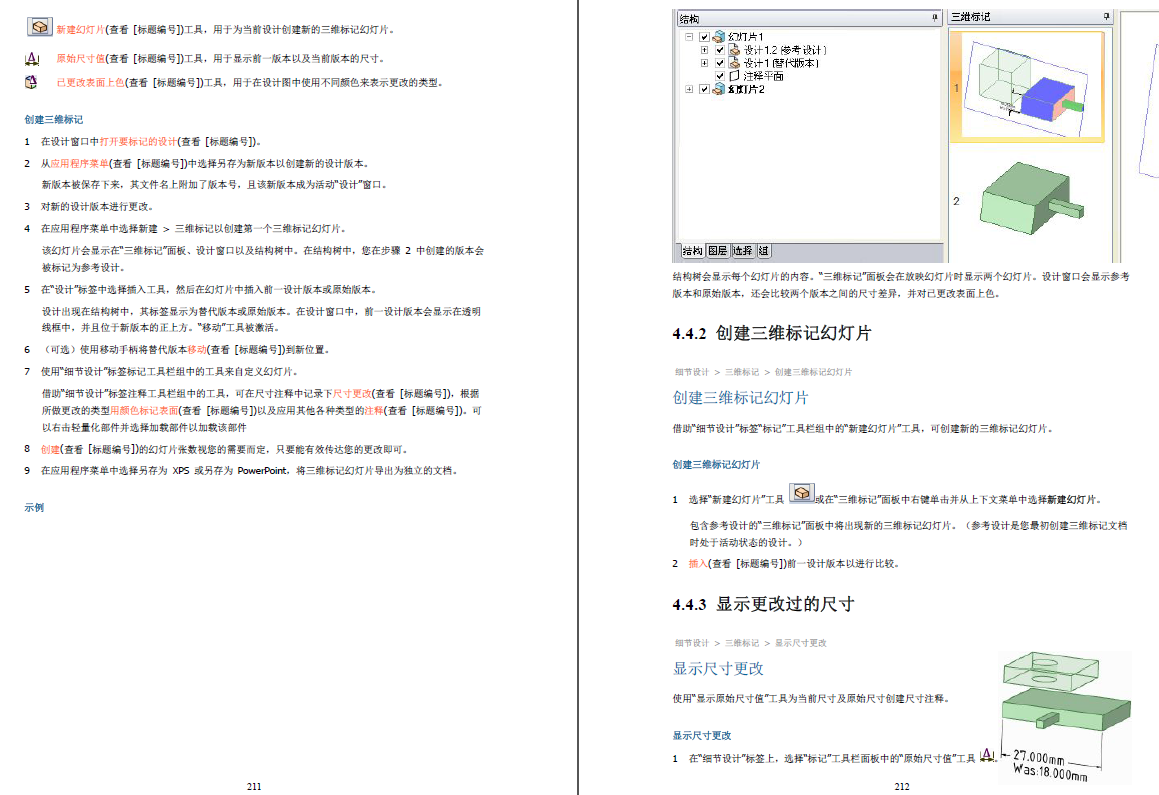Screen dimensions: 1159x795
Task: Uncheck the 设计1 (替代版本) checkbox
Action: pyautogui.click(x=720, y=63)
